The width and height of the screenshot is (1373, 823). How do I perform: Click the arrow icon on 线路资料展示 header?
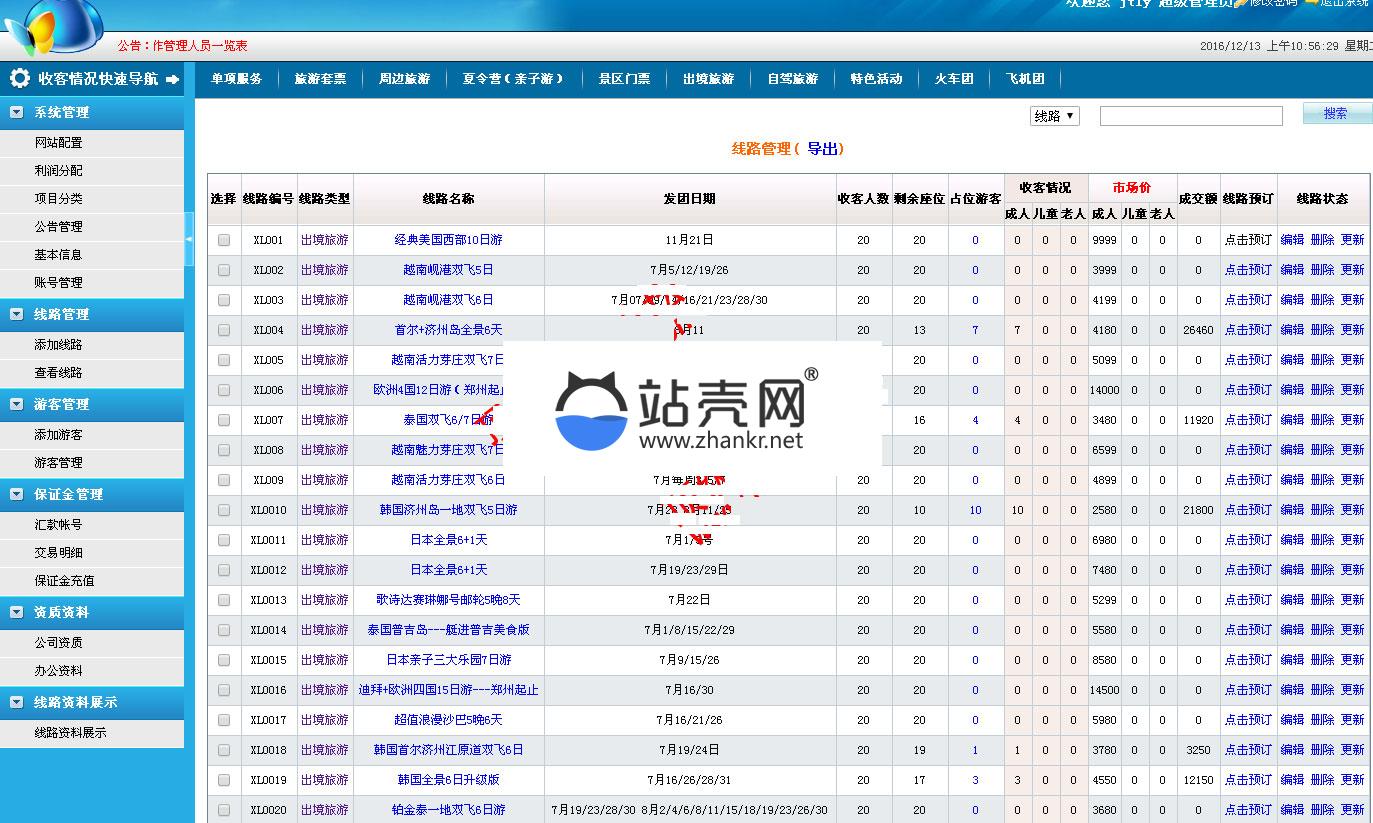coord(16,702)
